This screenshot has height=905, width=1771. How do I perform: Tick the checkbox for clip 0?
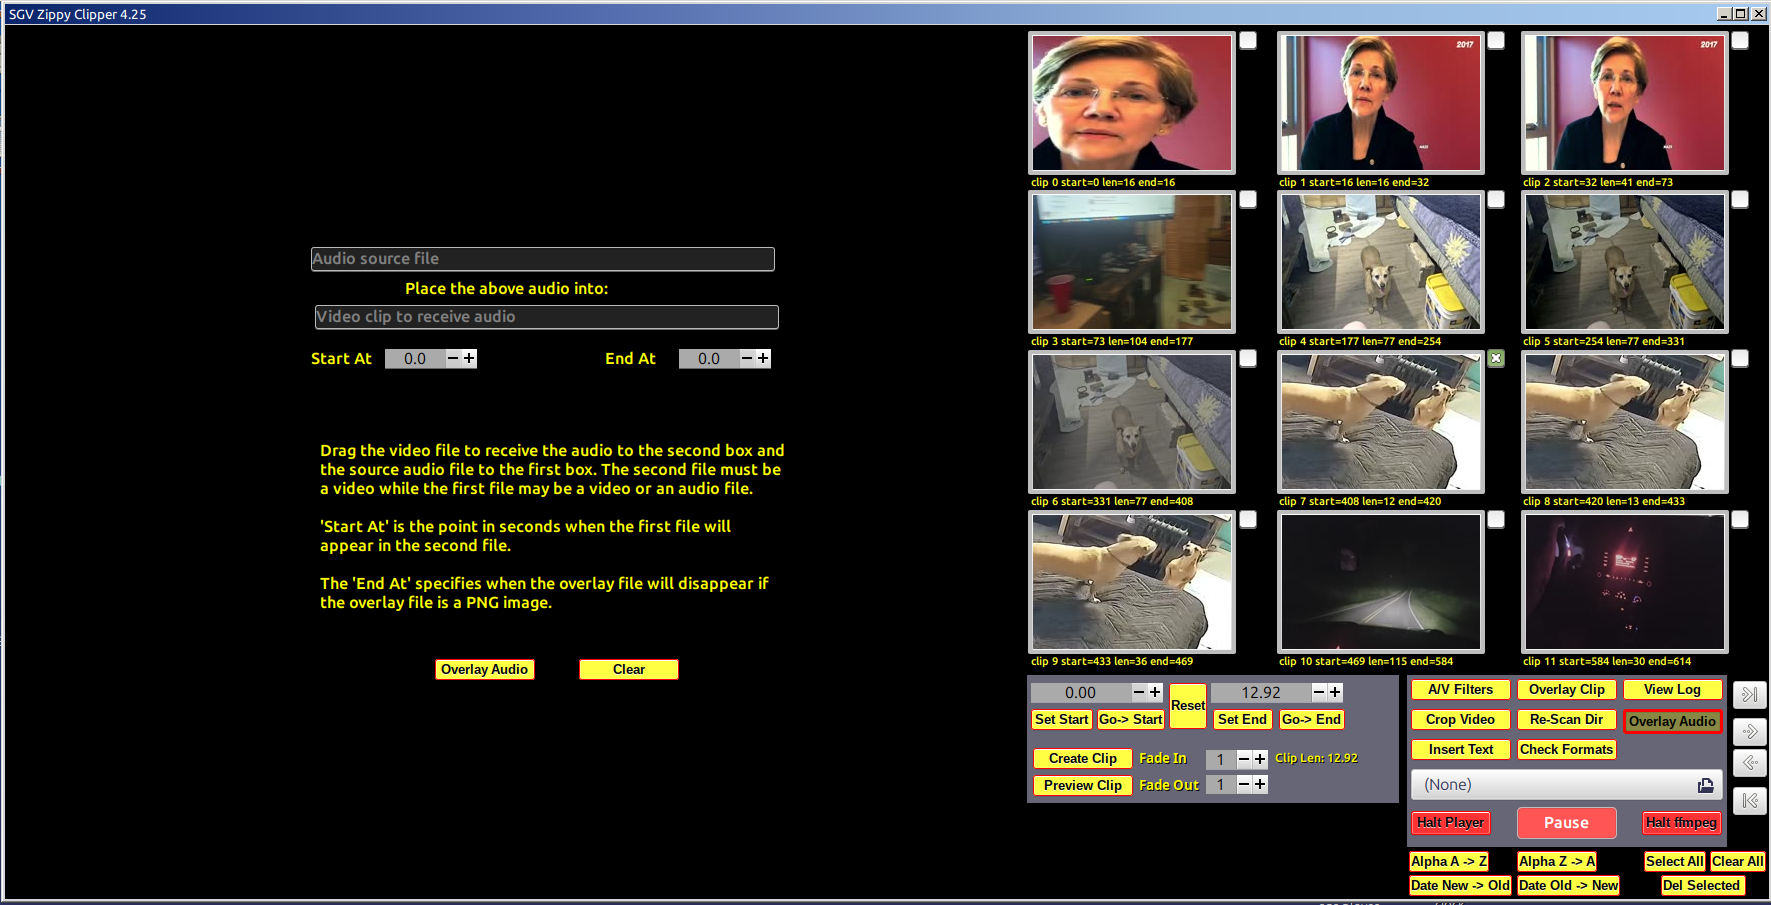1248,41
